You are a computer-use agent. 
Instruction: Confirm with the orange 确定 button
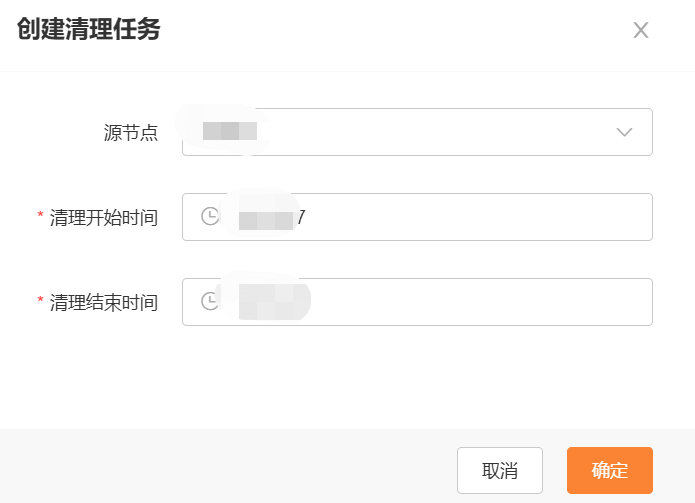(609, 470)
